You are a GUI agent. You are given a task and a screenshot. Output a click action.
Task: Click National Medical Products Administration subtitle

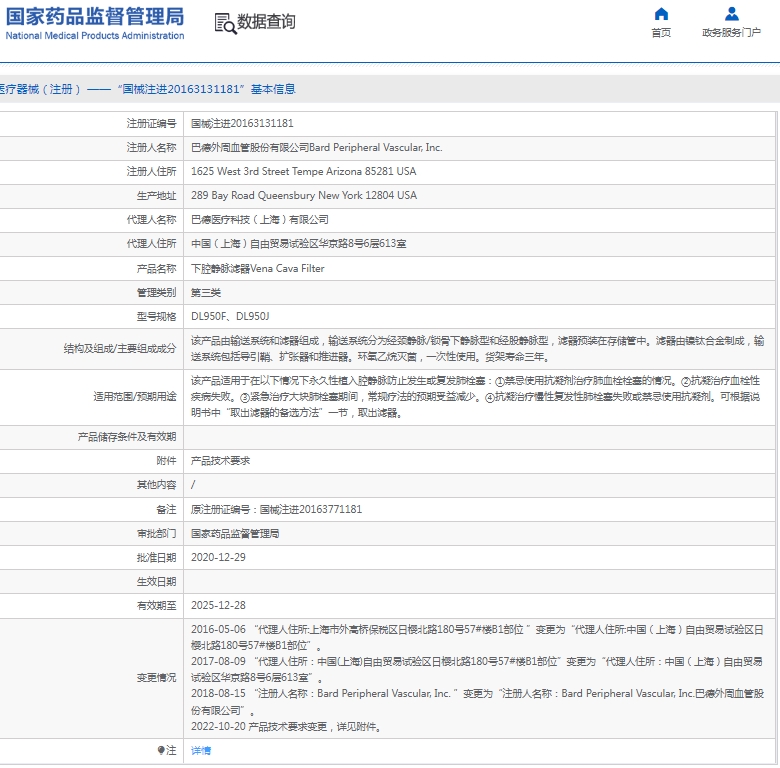pyautogui.click(x=95, y=36)
